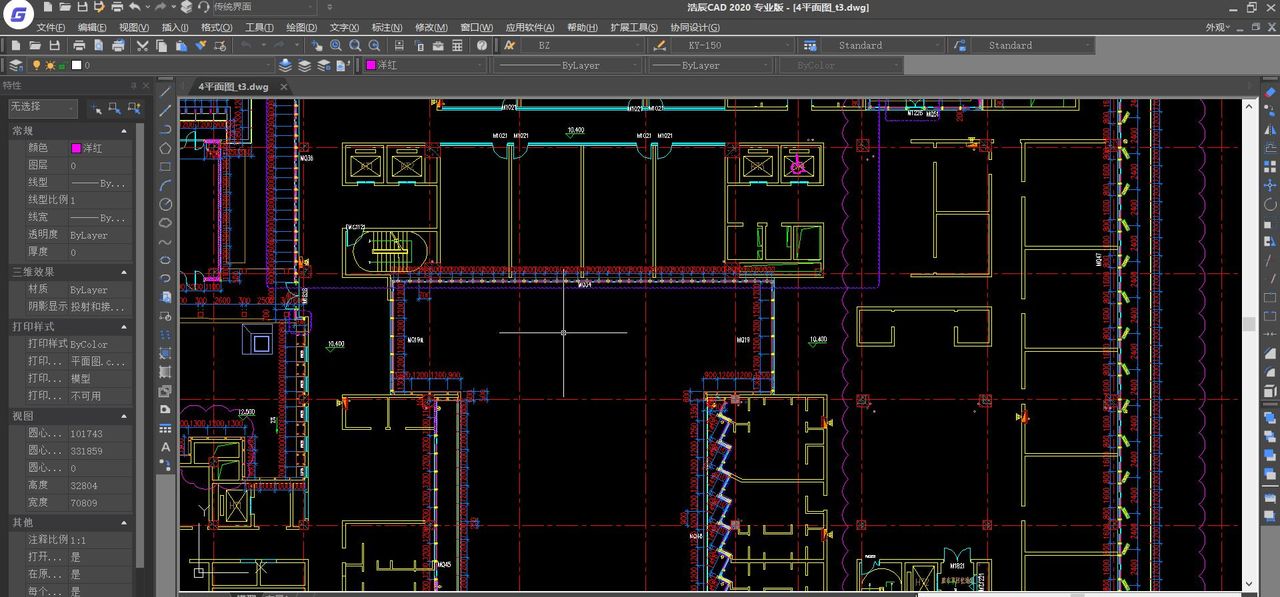This screenshot has height=597, width=1280.
Task: Click the multiline Text tool icon
Action: point(166,446)
